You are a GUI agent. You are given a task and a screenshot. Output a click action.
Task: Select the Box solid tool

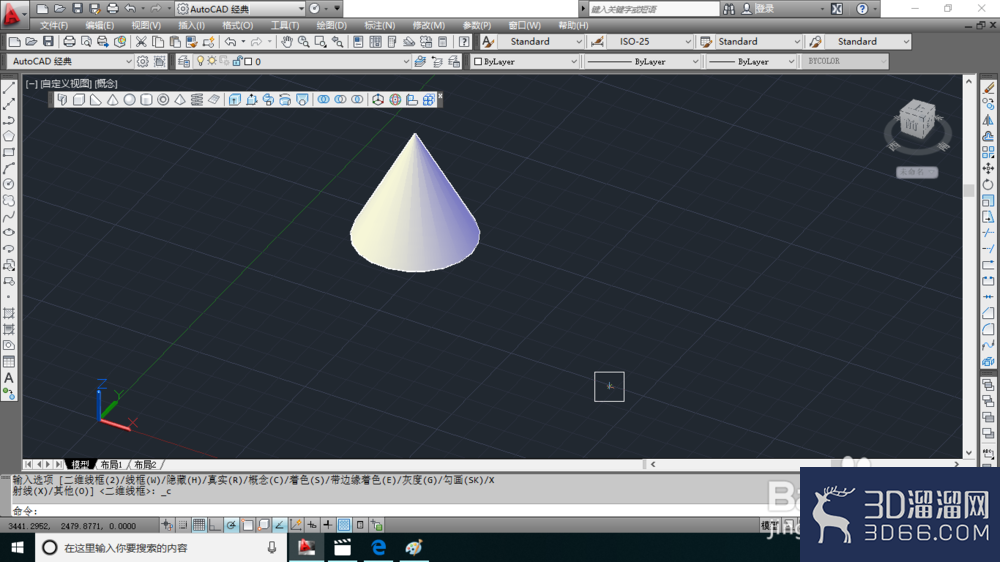(79, 100)
